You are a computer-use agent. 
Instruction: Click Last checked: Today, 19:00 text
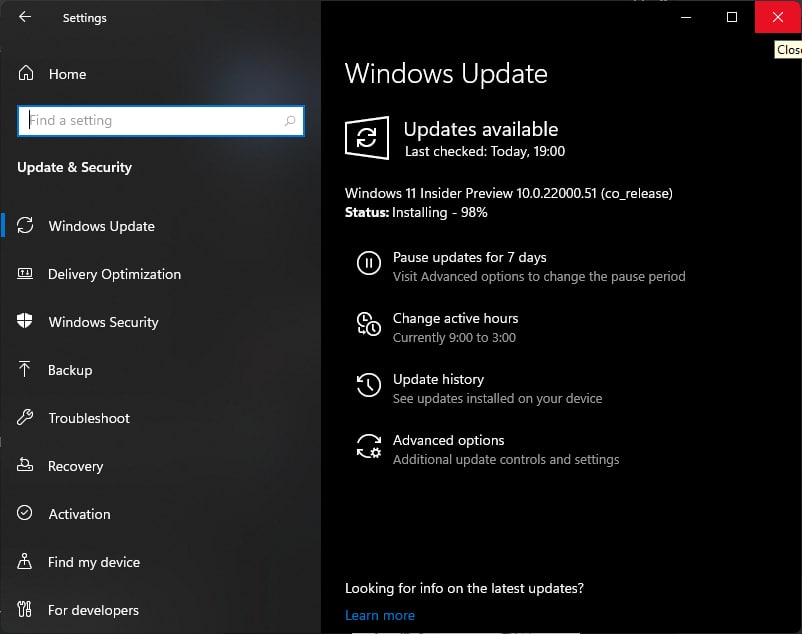485,152
